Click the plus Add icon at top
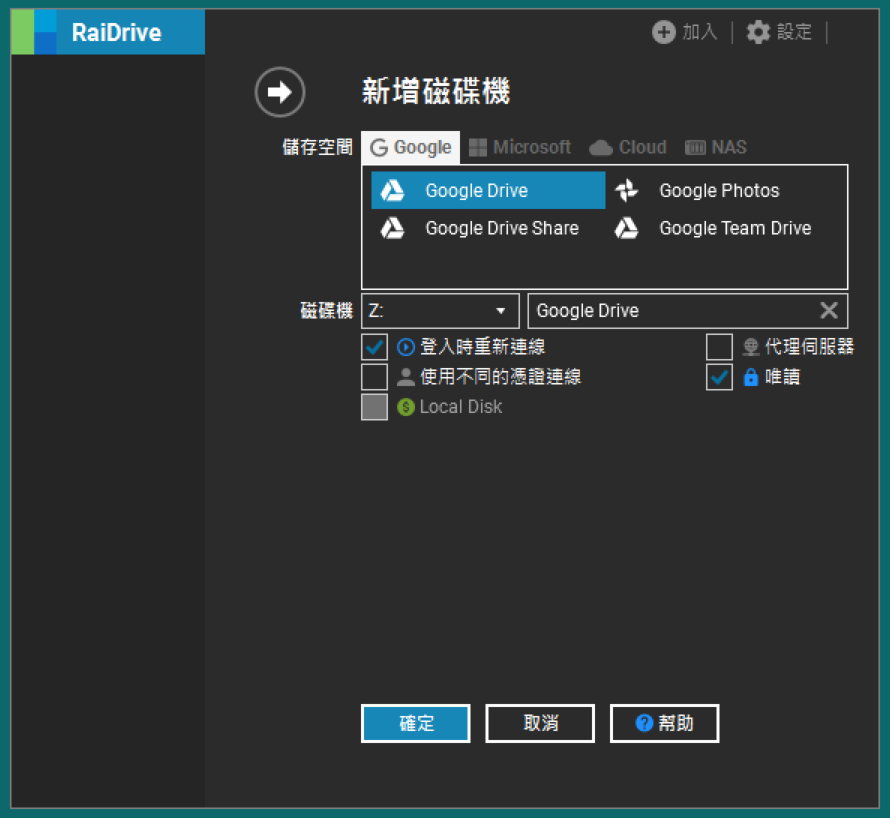 pos(664,32)
